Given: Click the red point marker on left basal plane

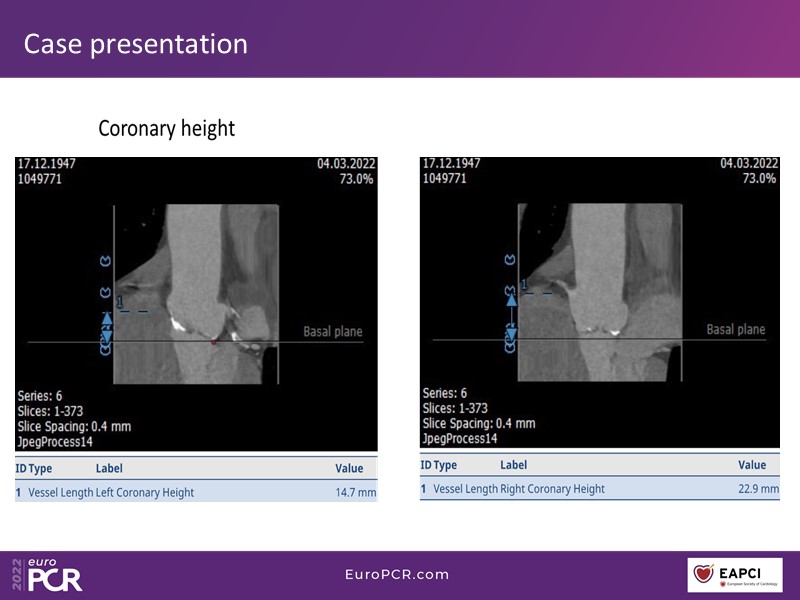Looking at the screenshot, I should tap(213, 342).
